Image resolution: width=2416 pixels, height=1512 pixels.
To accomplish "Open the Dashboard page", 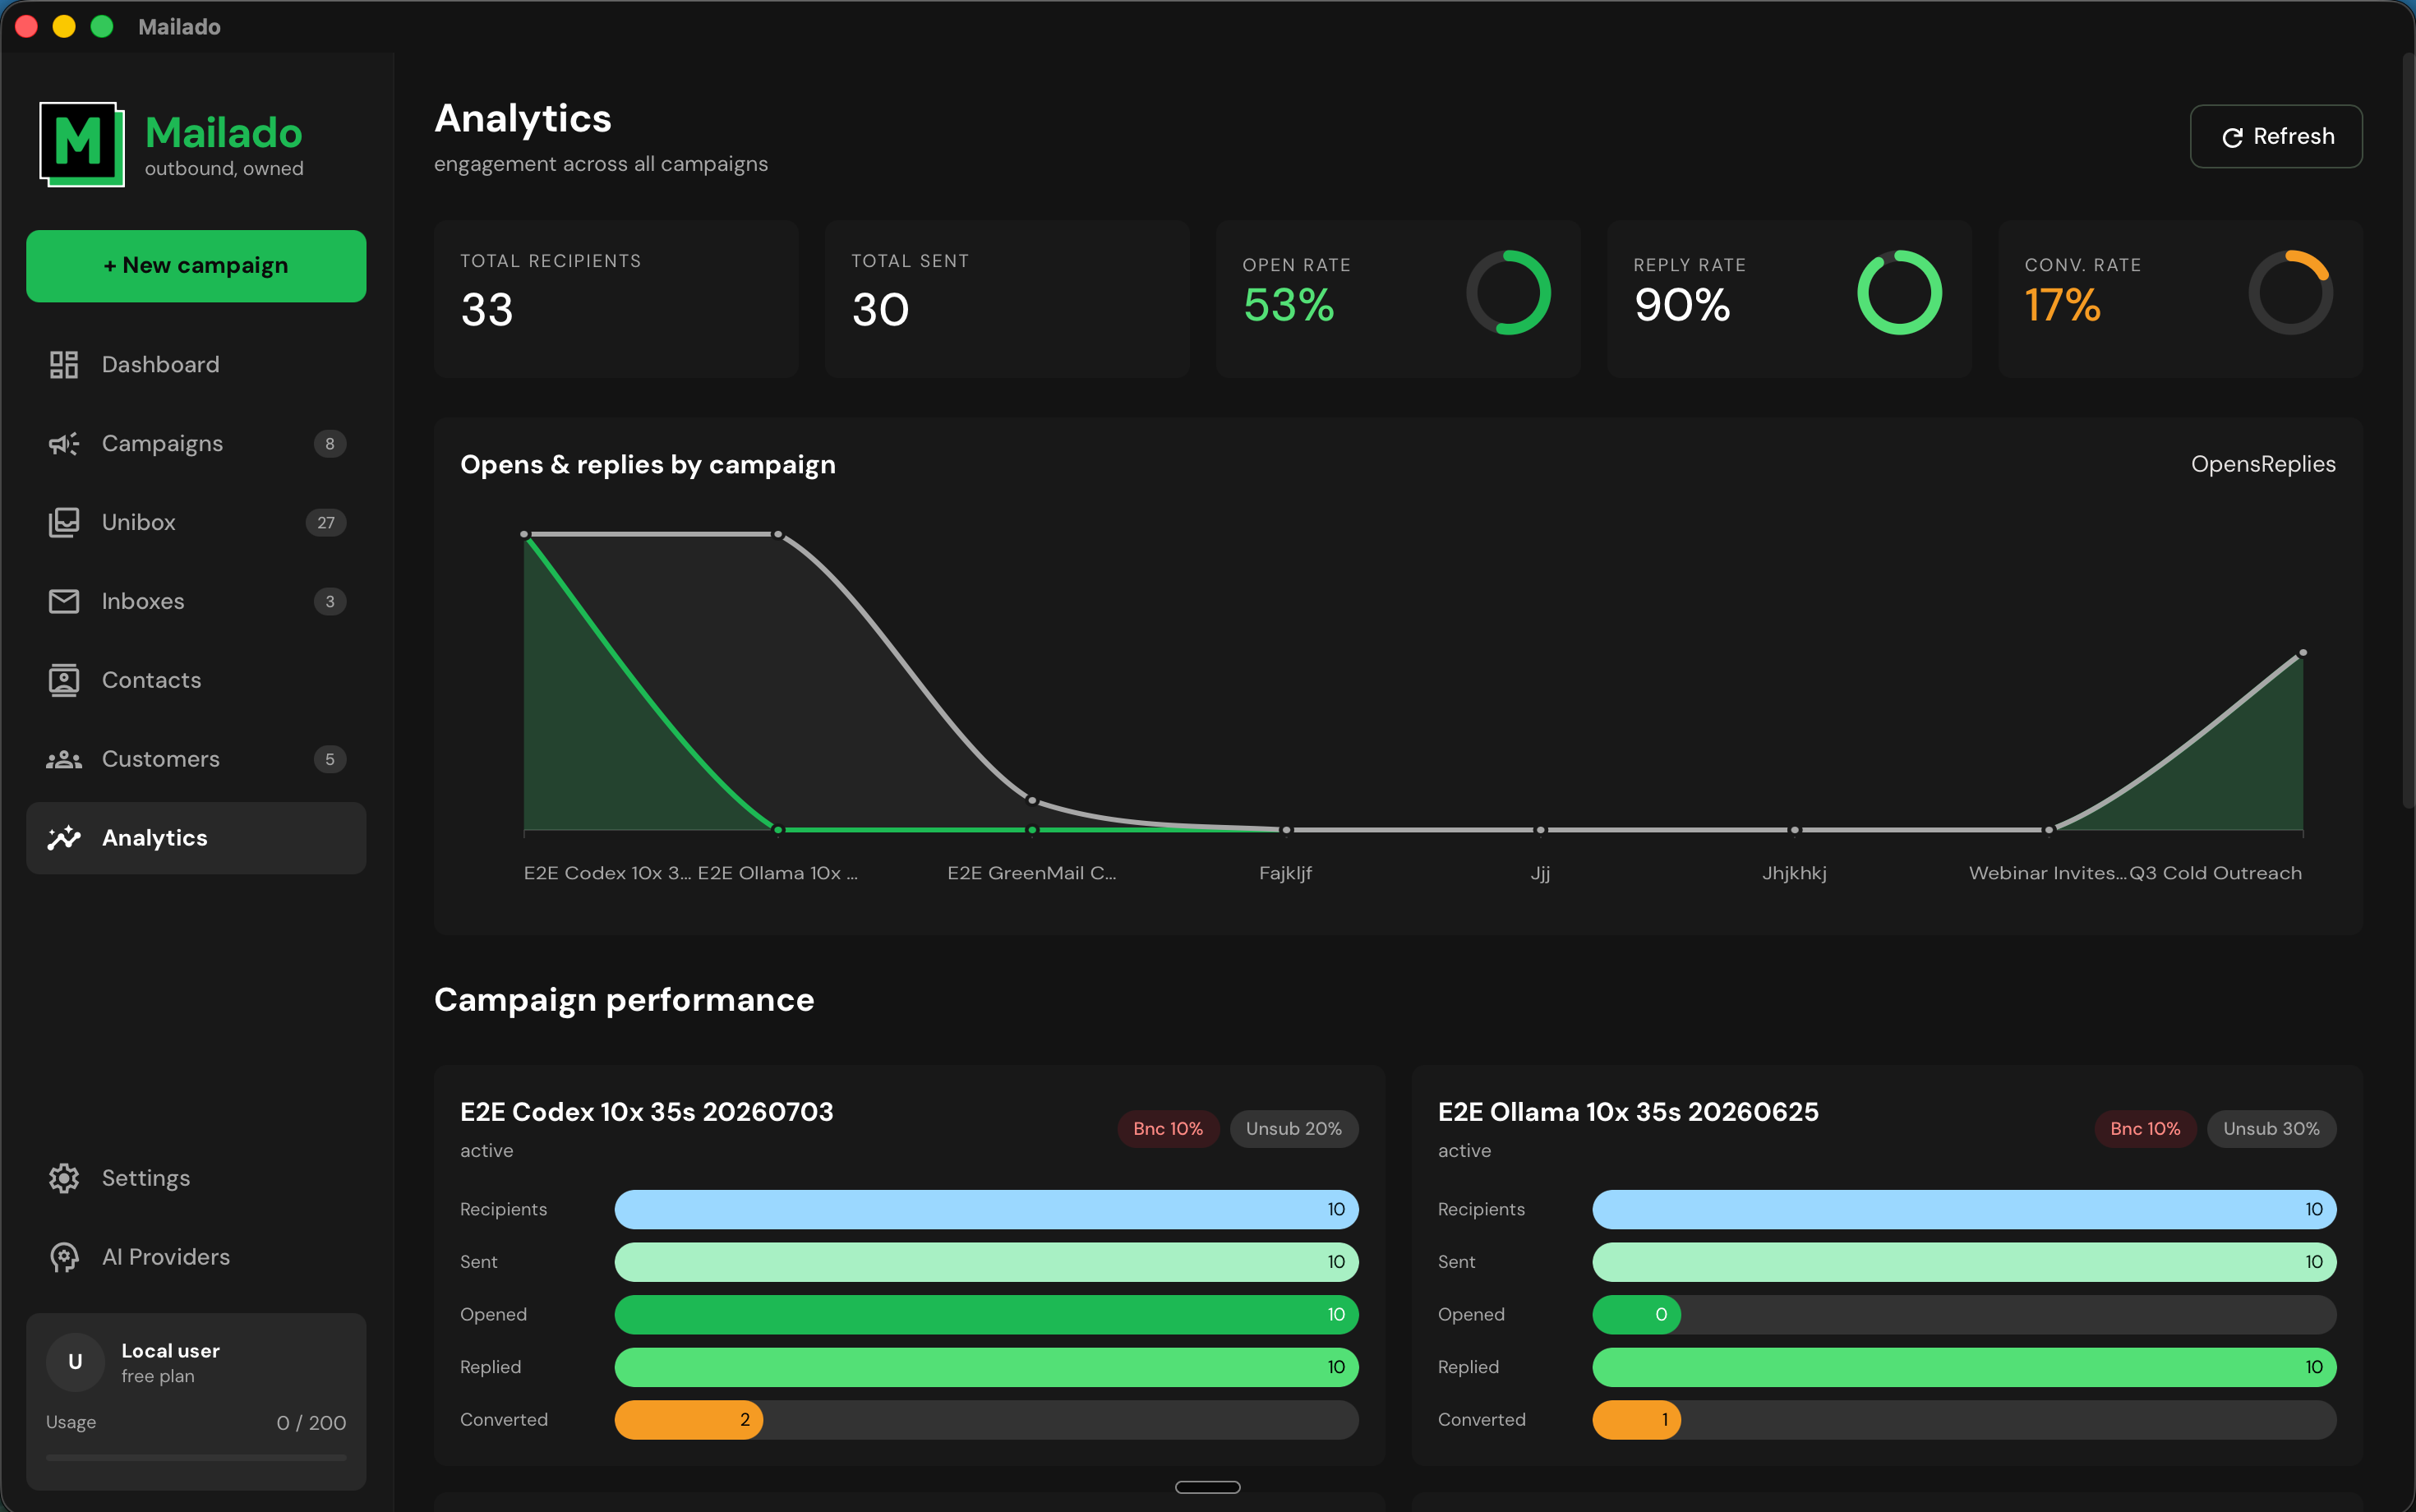I will [196, 365].
